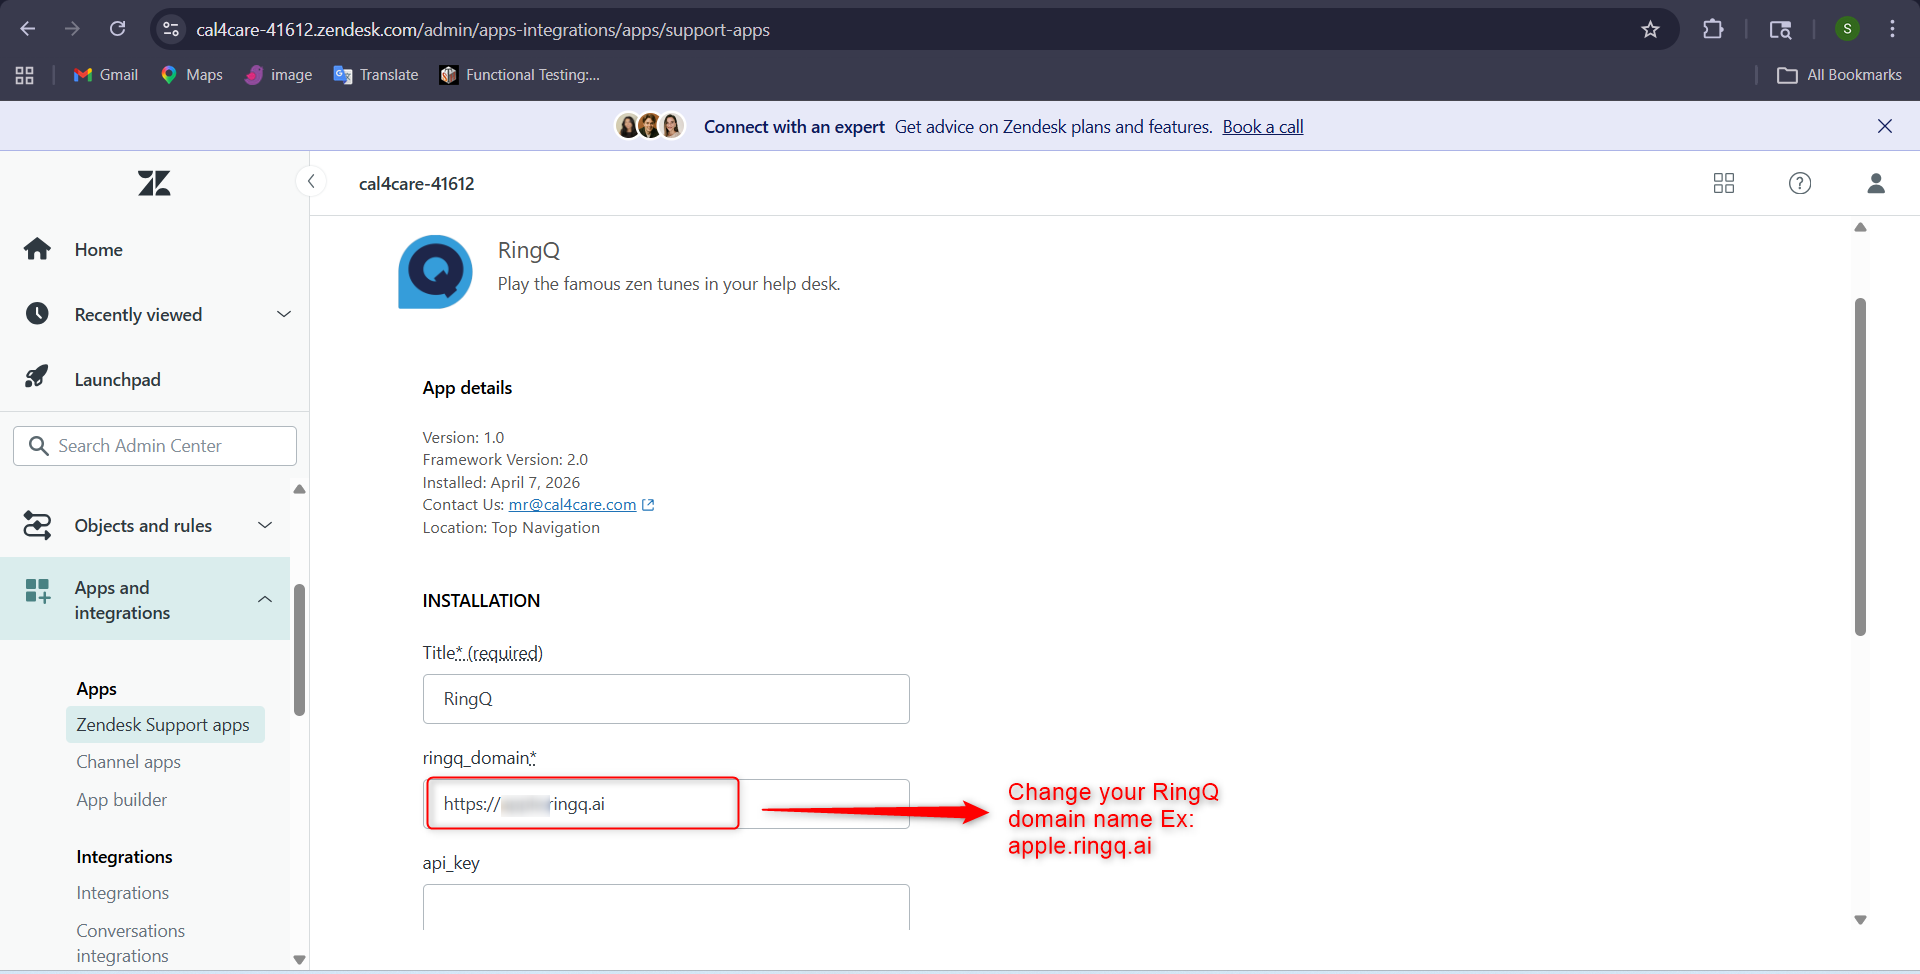Reload the current Zendesk page

pos(117,29)
